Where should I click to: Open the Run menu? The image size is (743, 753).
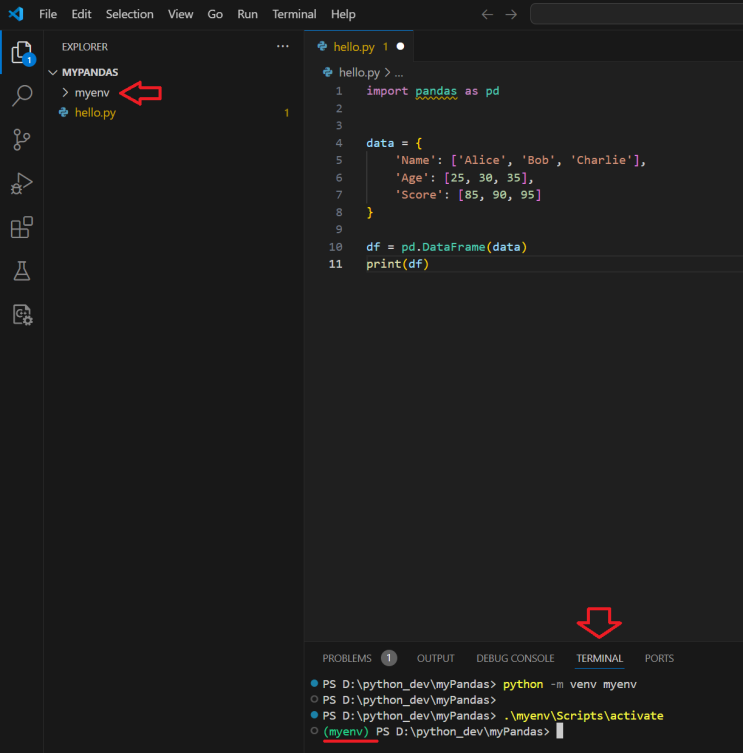247,14
